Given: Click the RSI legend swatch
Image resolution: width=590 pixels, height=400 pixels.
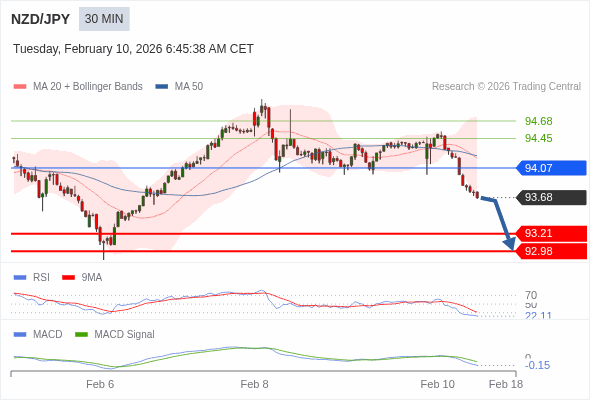Looking at the screenshot, I should click(20, 278).
